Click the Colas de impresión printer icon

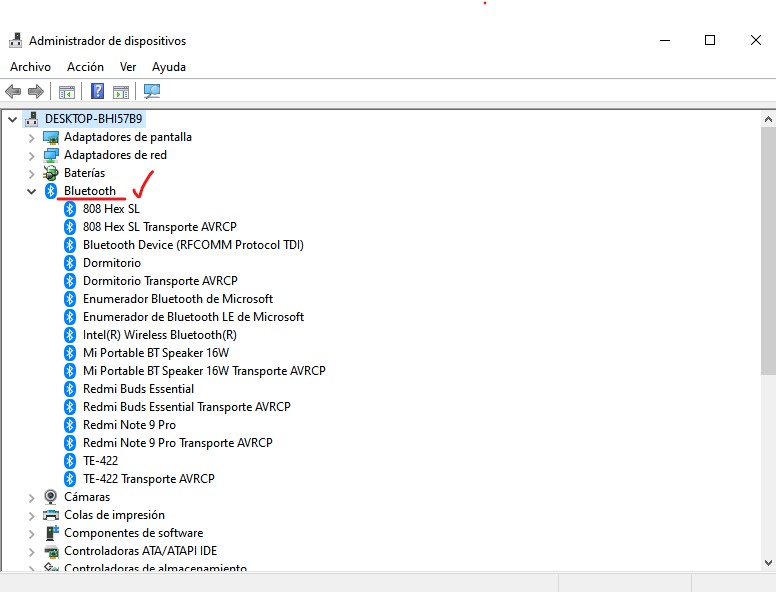(51, 515)
